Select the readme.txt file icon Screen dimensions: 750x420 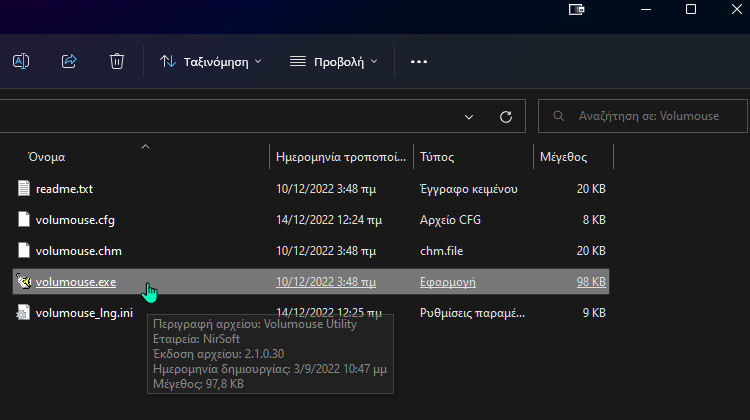coord(25,188)
